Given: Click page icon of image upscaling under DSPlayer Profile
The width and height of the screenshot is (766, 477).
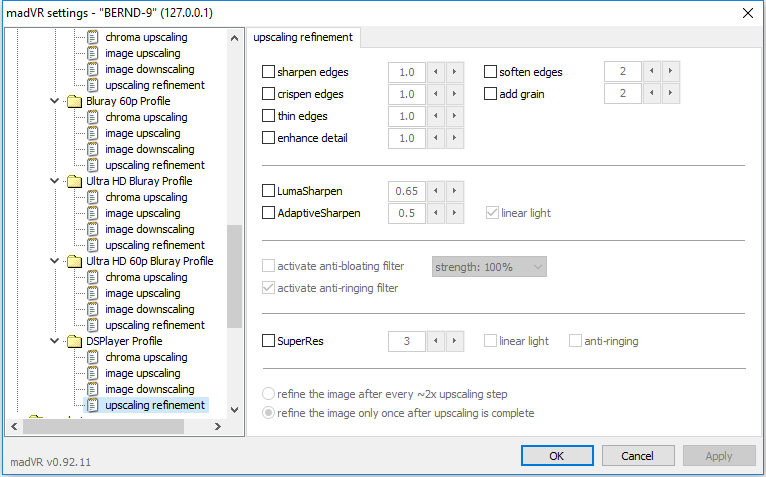Looking at the screenshot, I should pyautogui.click(x=92, y=373).
